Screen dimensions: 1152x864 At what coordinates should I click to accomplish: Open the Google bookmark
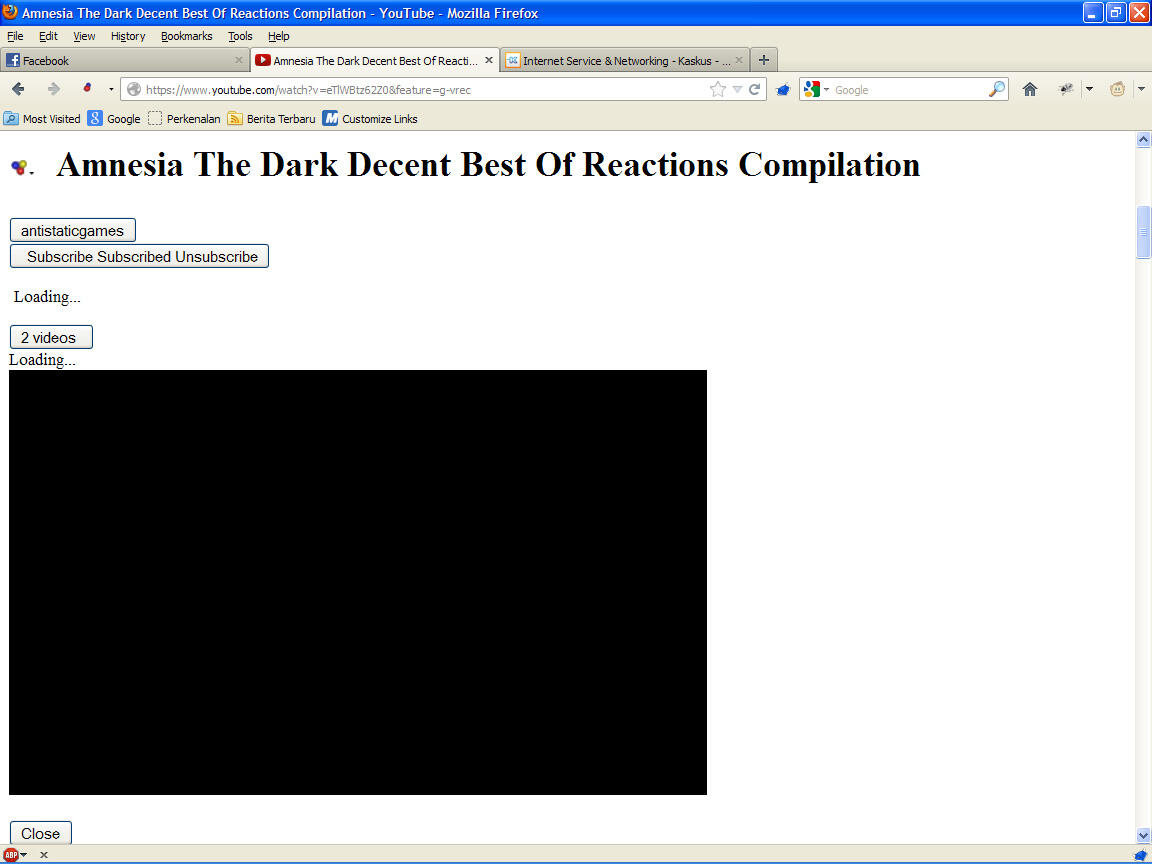click(114, 118)
